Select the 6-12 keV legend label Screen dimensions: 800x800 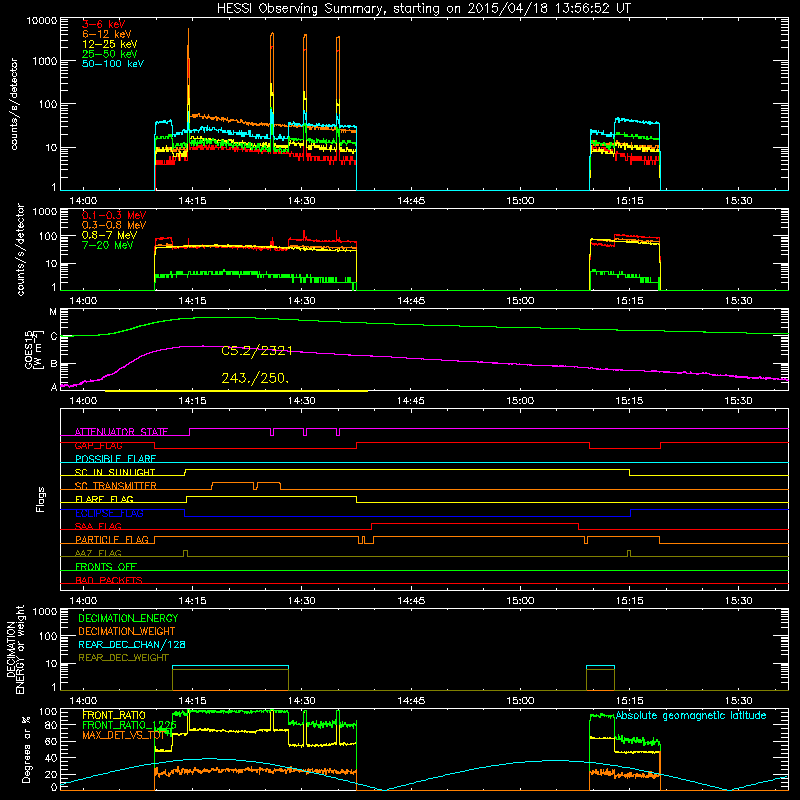pyautogui.click(x=107, y=34)
